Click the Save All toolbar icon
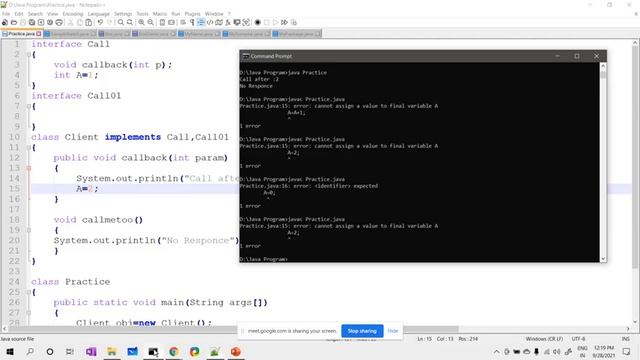Image resolution: width=640 pixels, height=360 pixels. pos(32,22)
